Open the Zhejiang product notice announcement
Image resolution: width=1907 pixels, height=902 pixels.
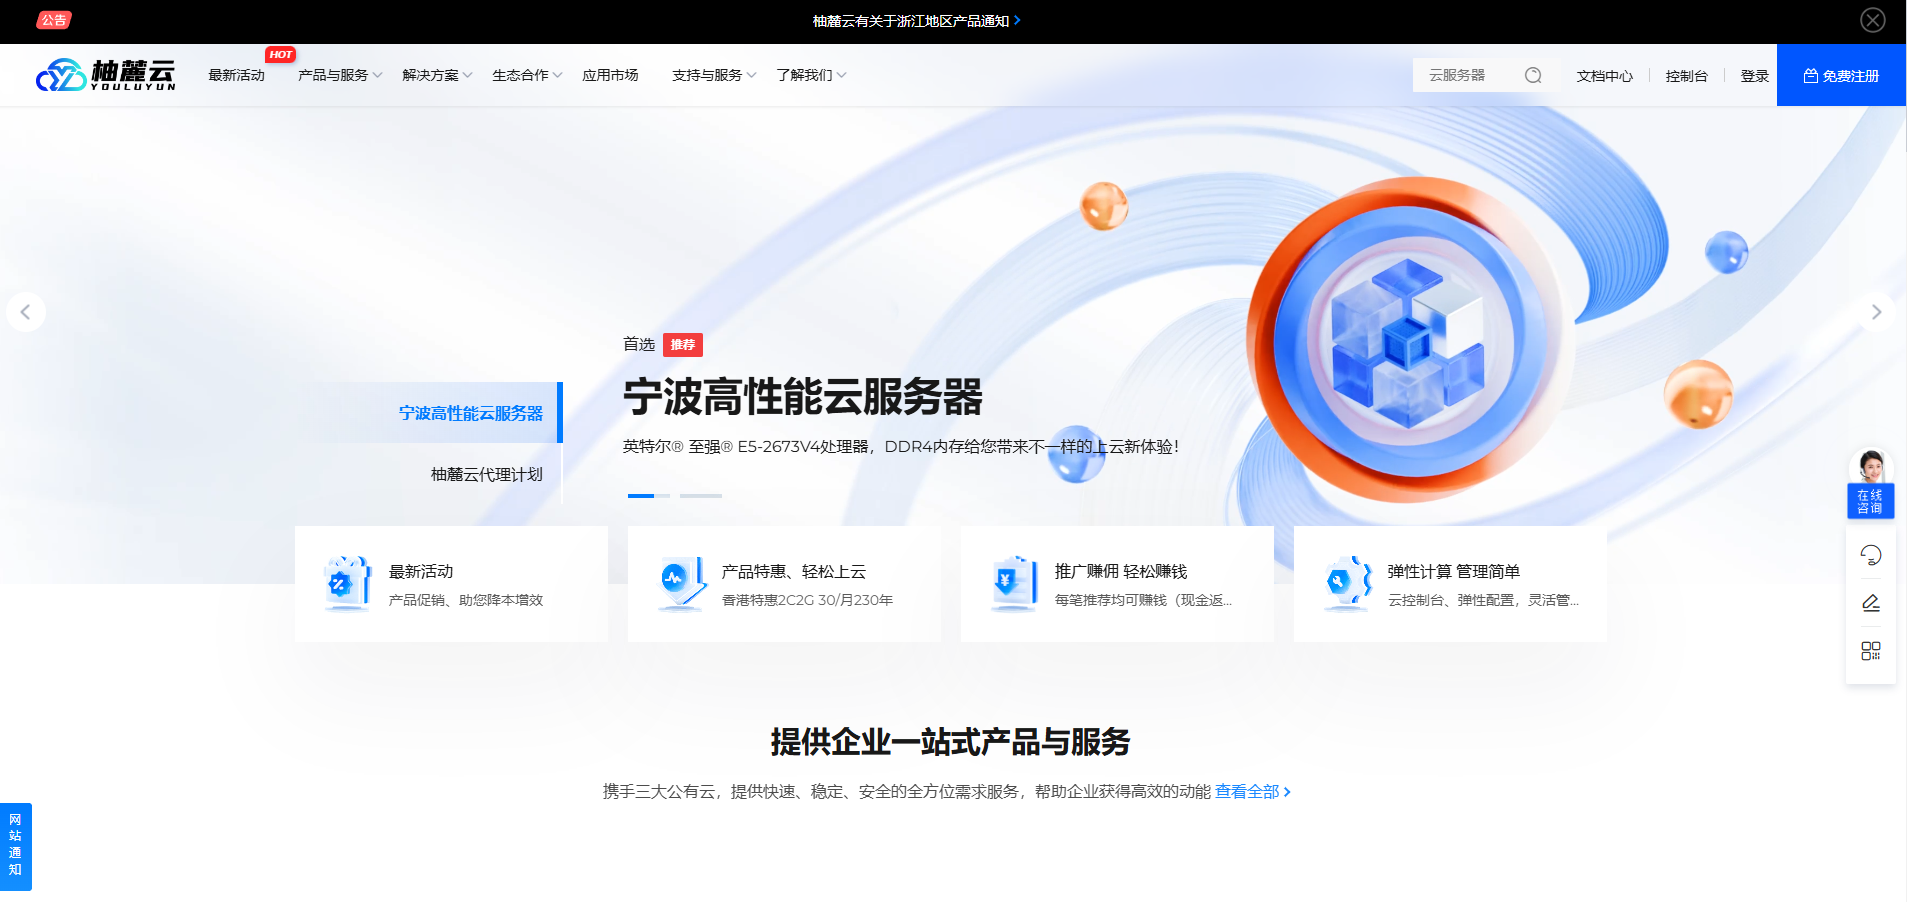[x=916, y=21]
